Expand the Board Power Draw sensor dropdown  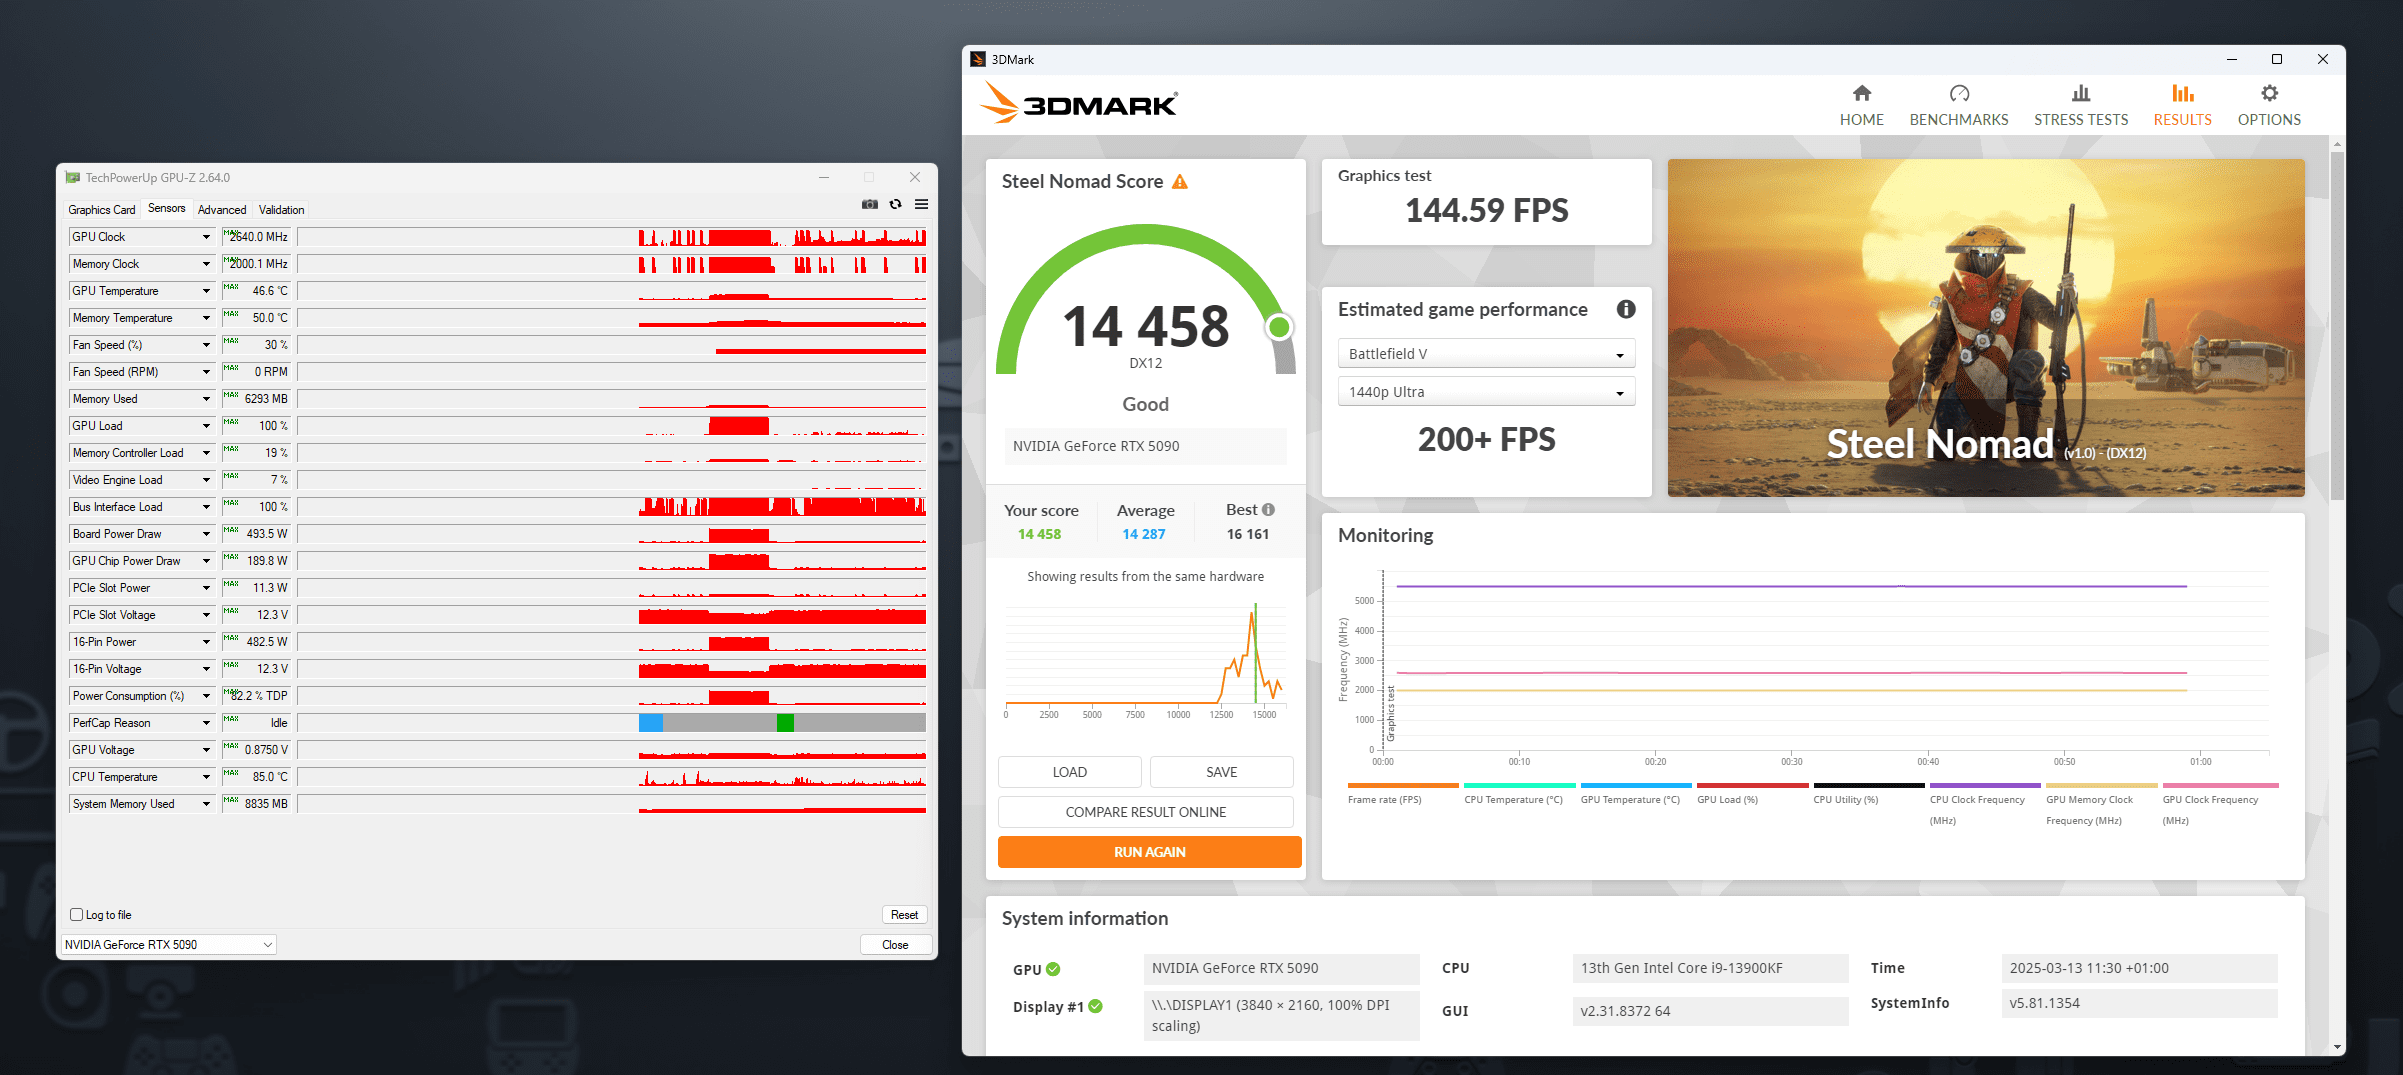206,534
